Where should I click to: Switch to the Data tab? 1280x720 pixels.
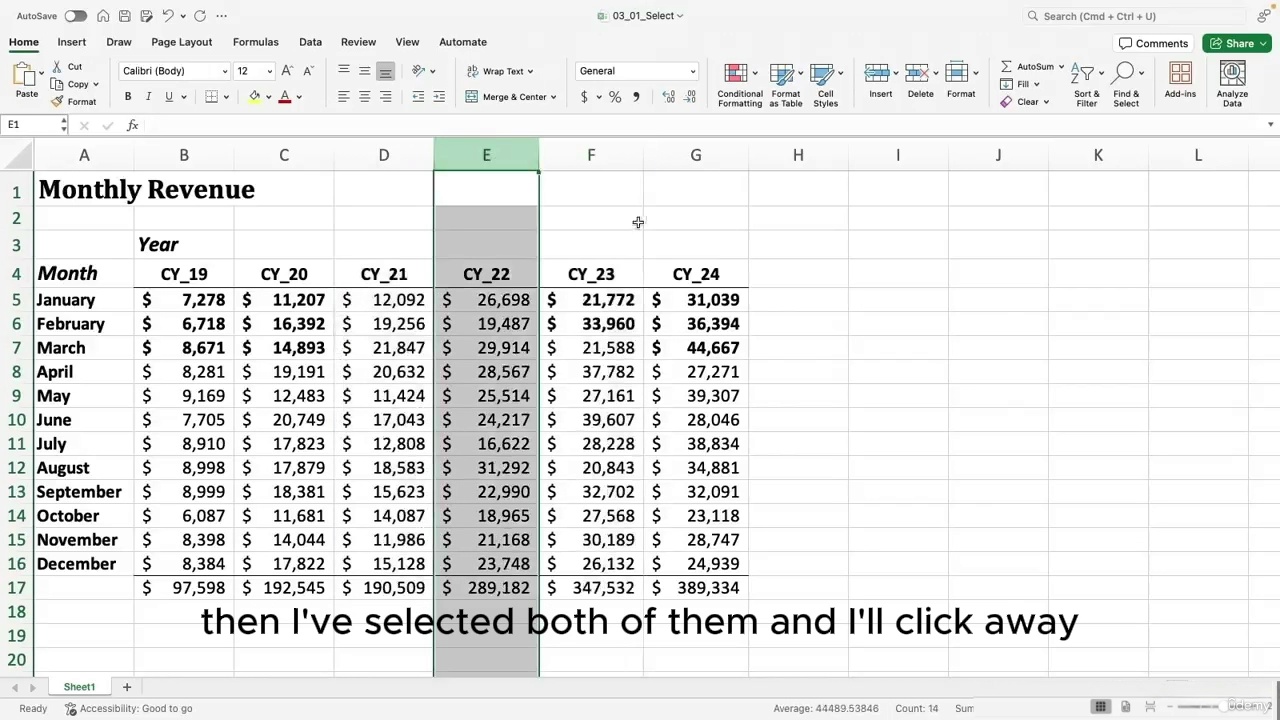tap(310, 42)
